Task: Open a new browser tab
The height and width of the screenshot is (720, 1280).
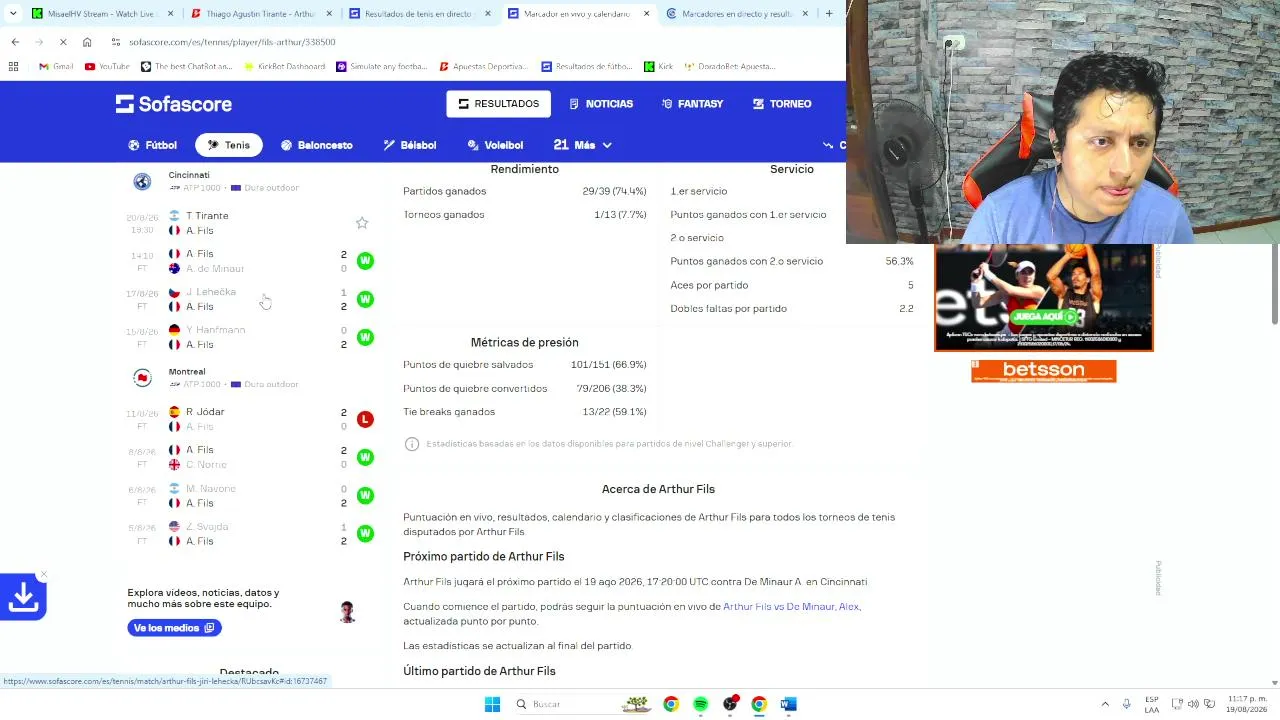Action: click(829, 14)
